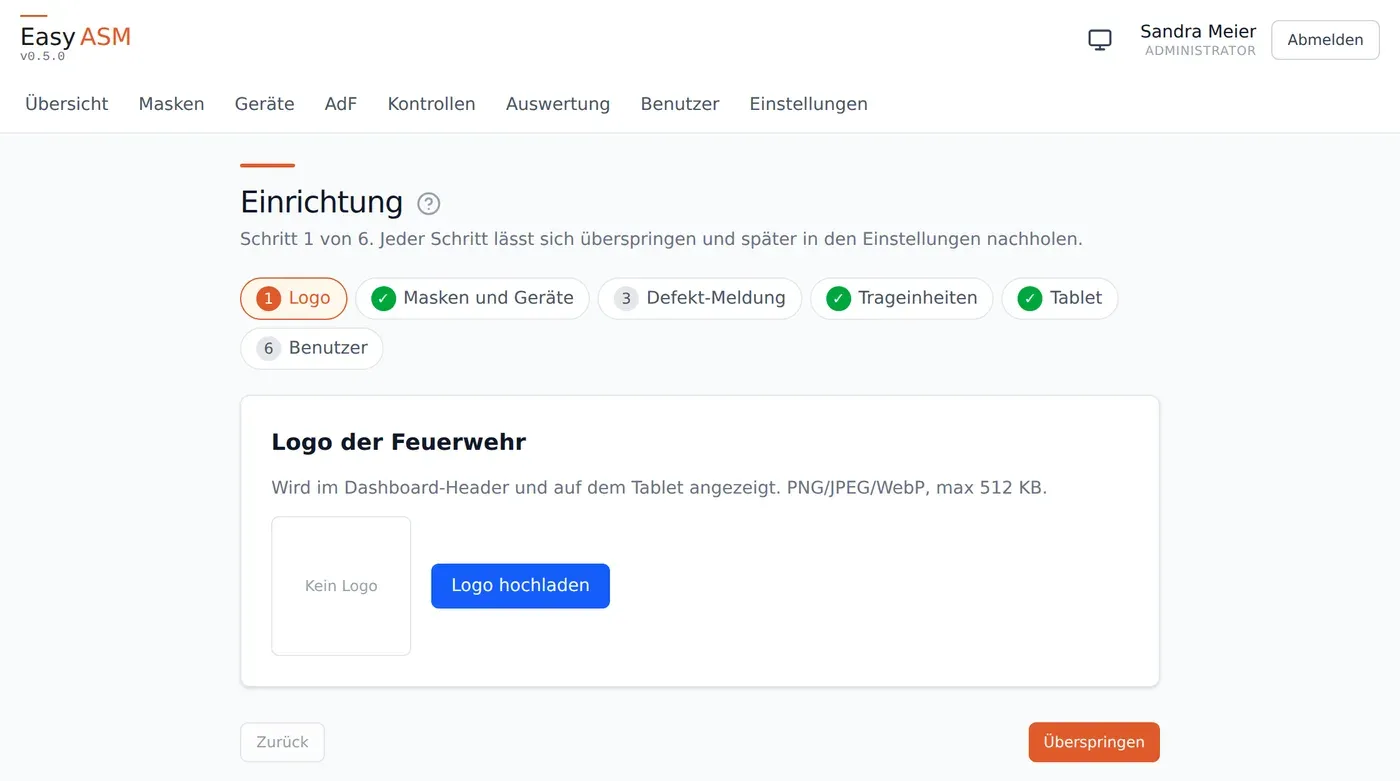Click the Logo hochladen button

pyautogui.click(x=520, y=586)
